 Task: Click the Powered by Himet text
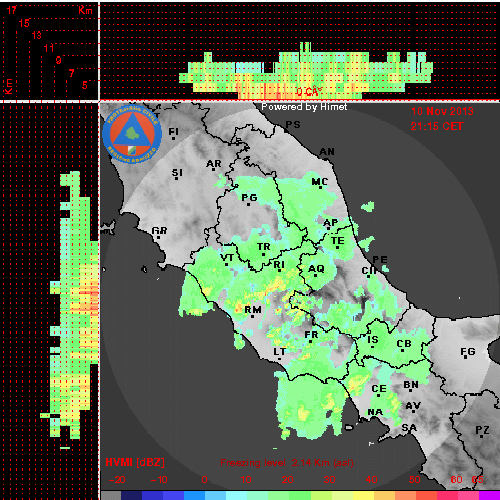tap(304, 107)
